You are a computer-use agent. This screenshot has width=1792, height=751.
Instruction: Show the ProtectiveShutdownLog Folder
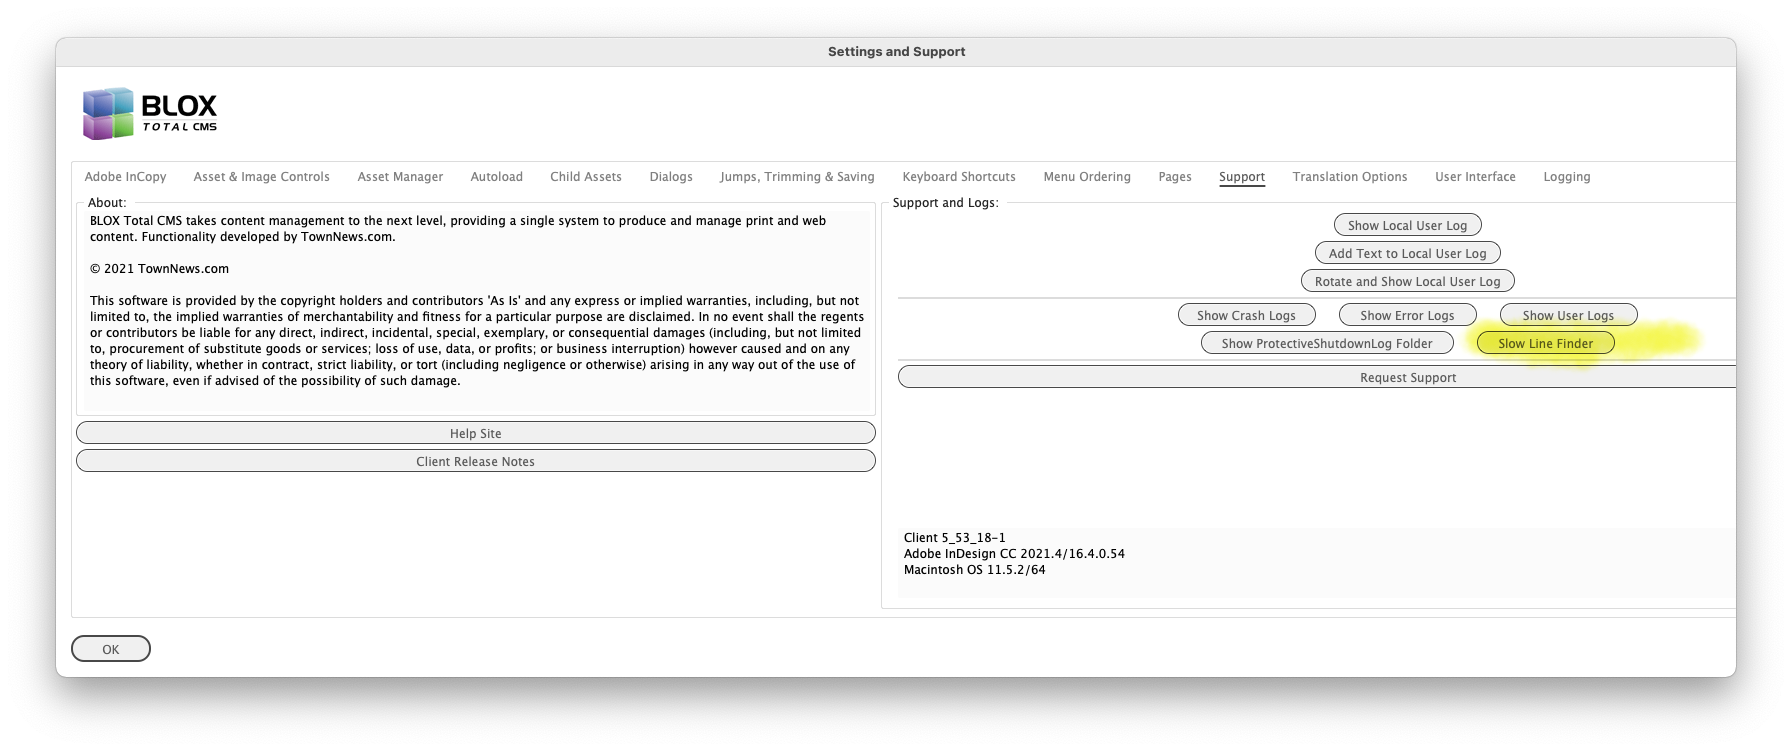point(1327,343)
